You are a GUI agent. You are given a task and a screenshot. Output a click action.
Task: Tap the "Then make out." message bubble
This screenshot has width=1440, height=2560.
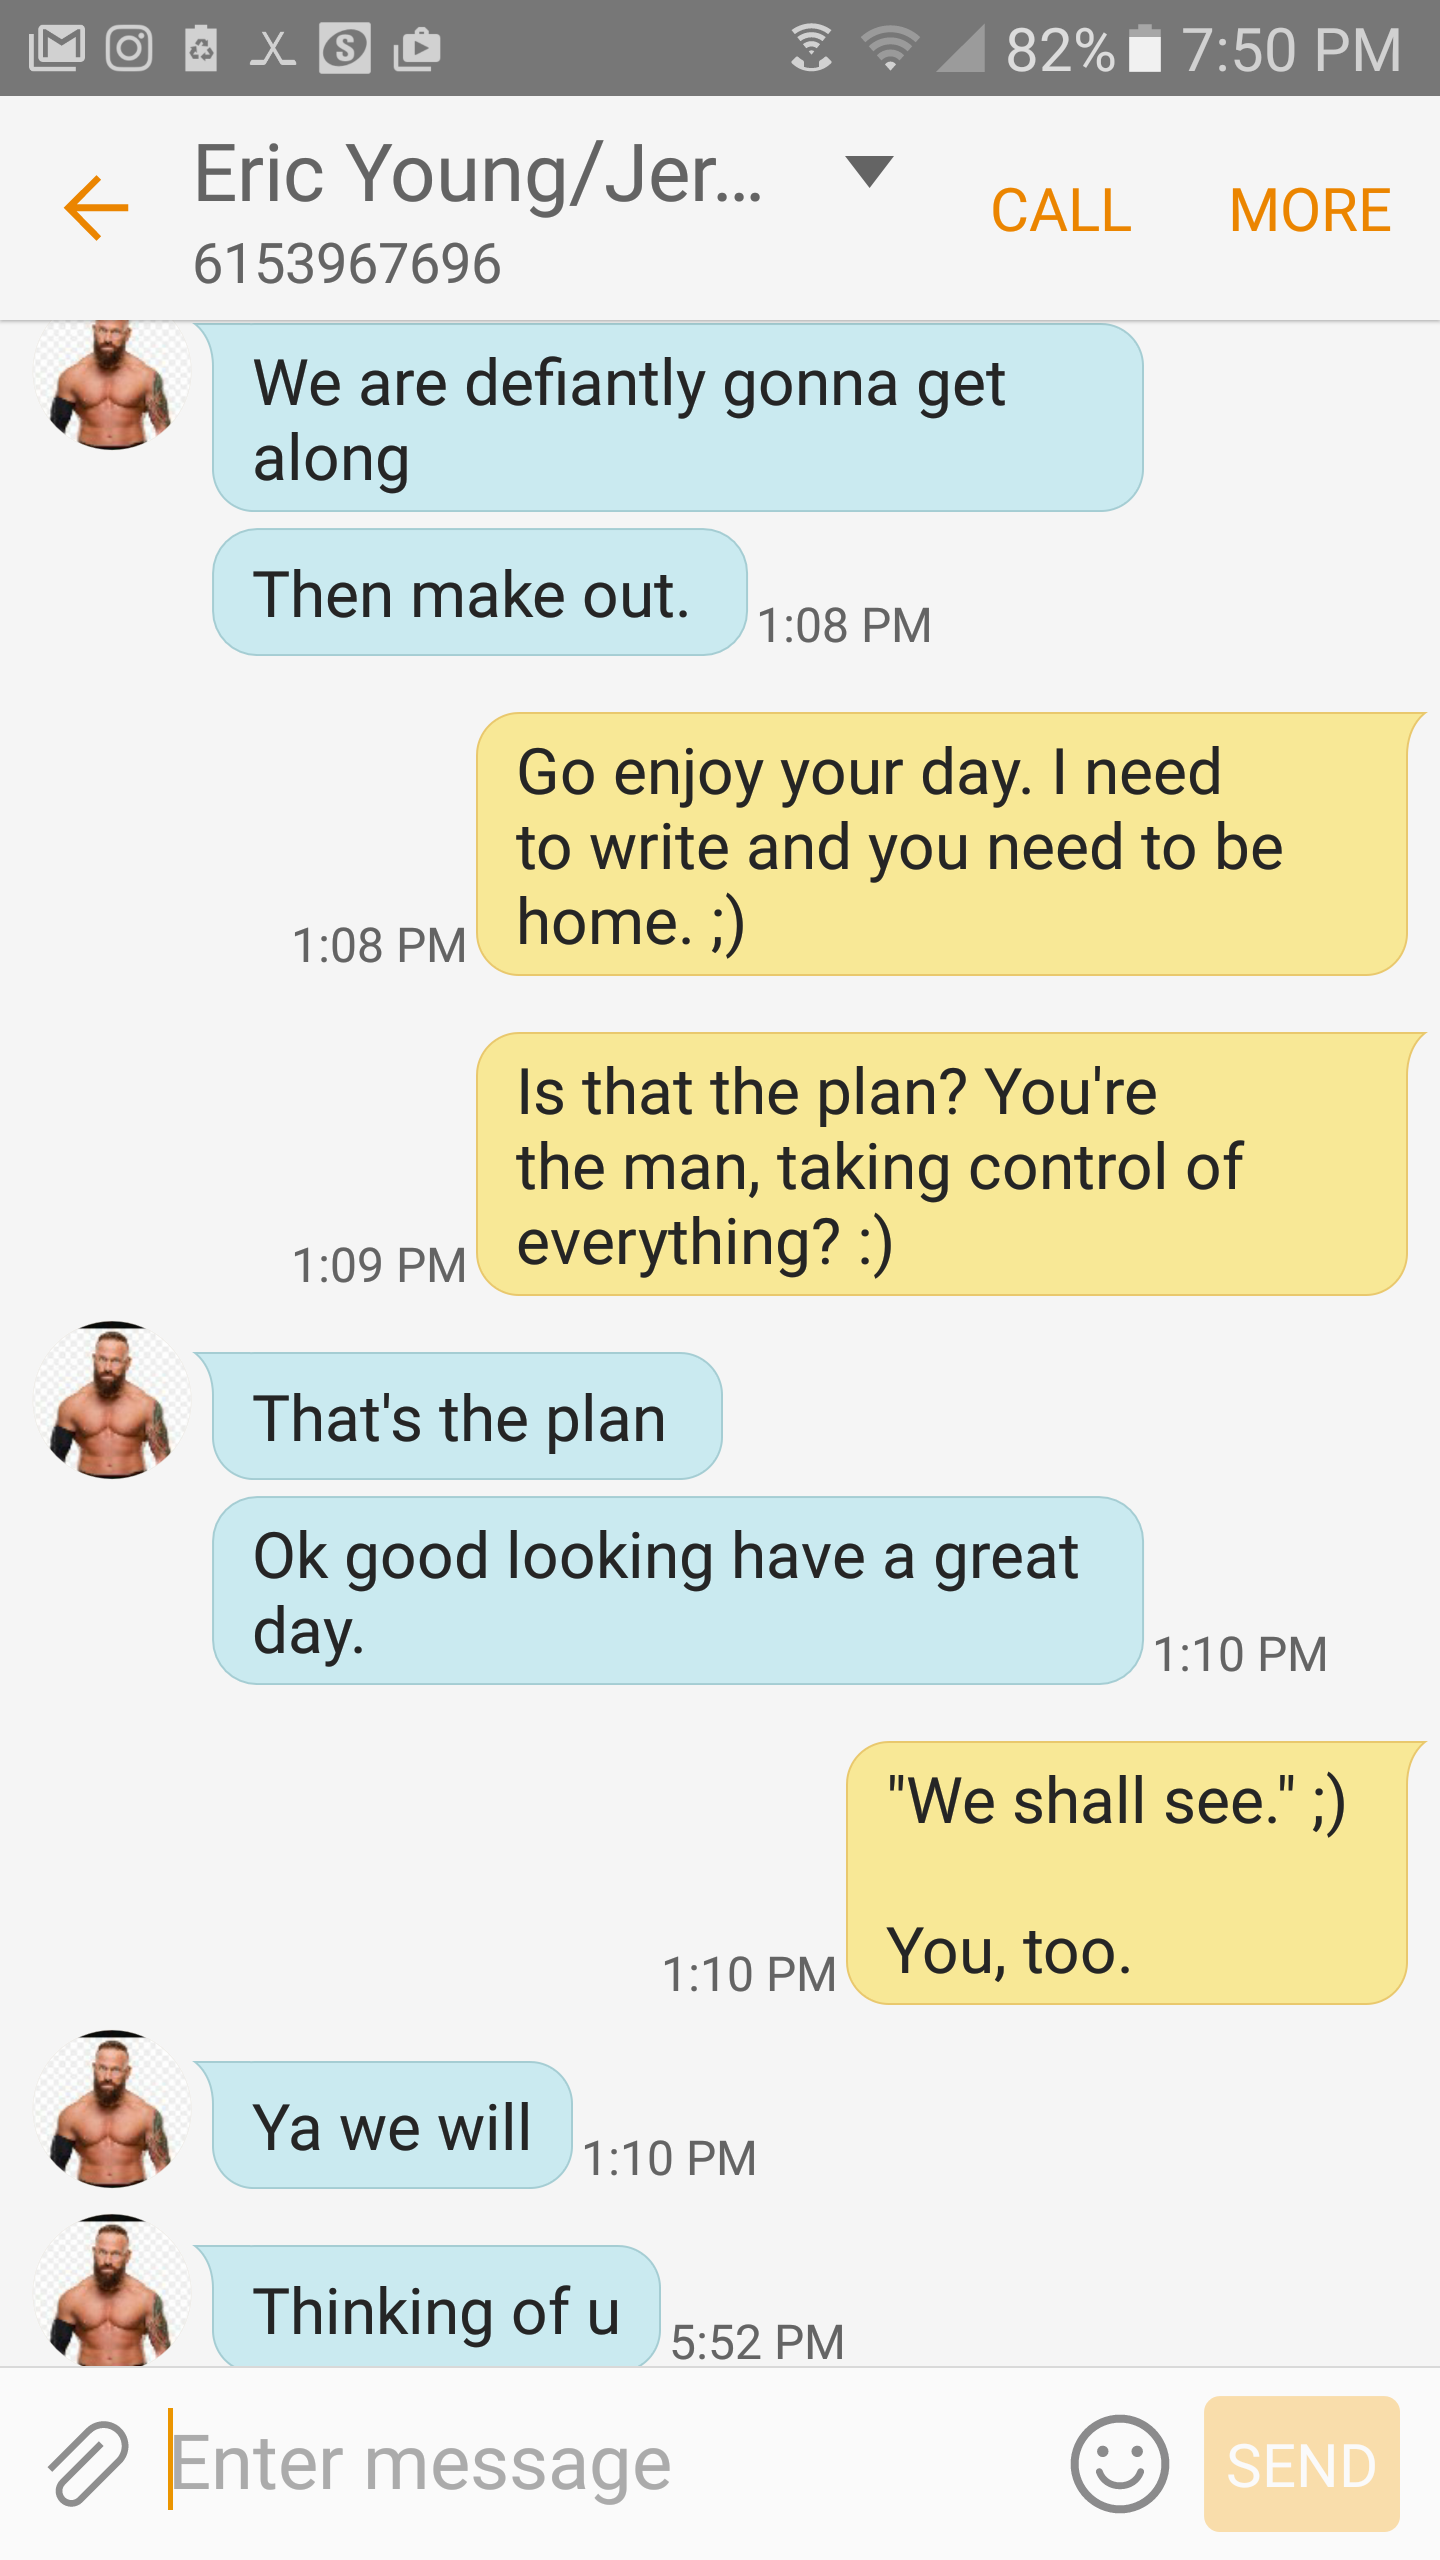[479, 593]
